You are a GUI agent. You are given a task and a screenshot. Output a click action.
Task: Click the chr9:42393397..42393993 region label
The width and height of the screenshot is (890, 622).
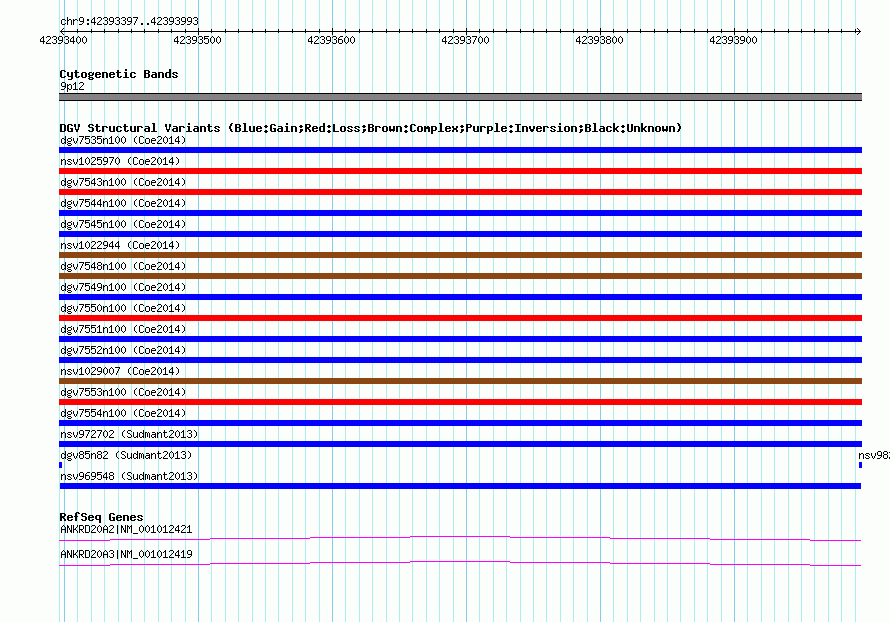[128, 21]
